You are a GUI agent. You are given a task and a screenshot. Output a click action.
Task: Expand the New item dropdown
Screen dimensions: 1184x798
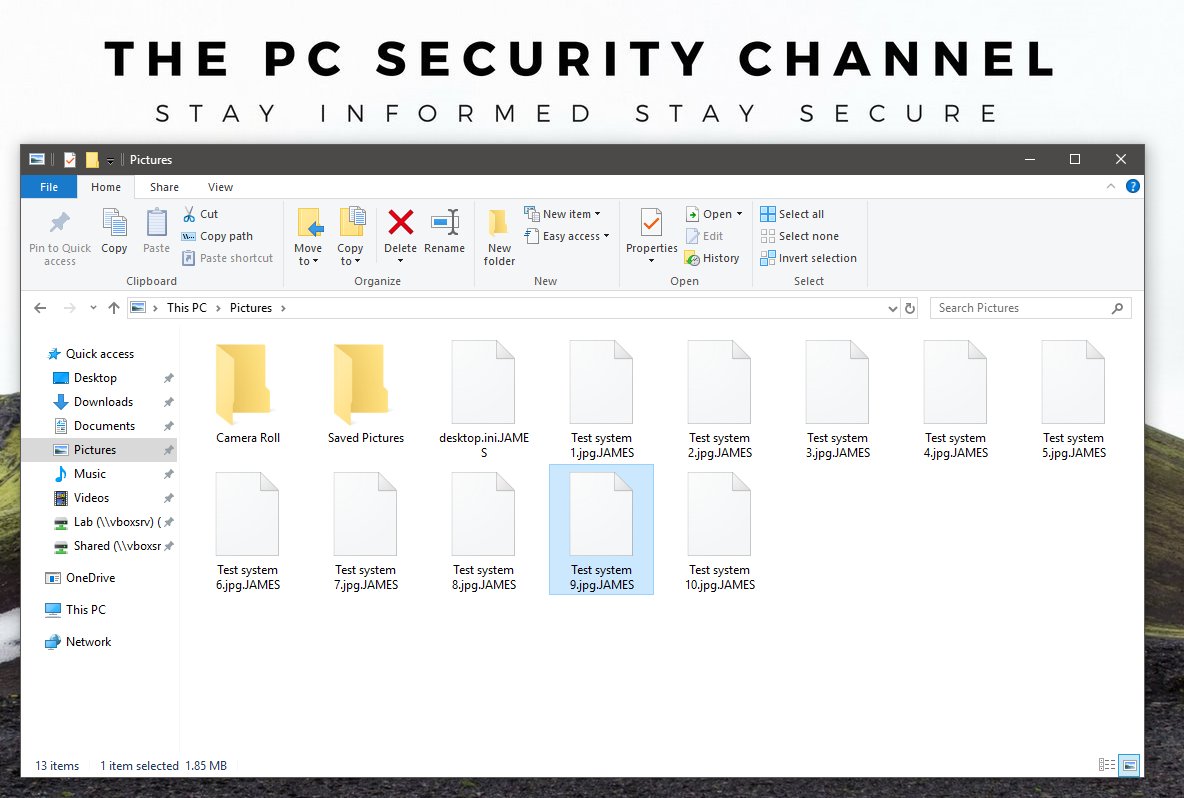(x=597, y=214)
